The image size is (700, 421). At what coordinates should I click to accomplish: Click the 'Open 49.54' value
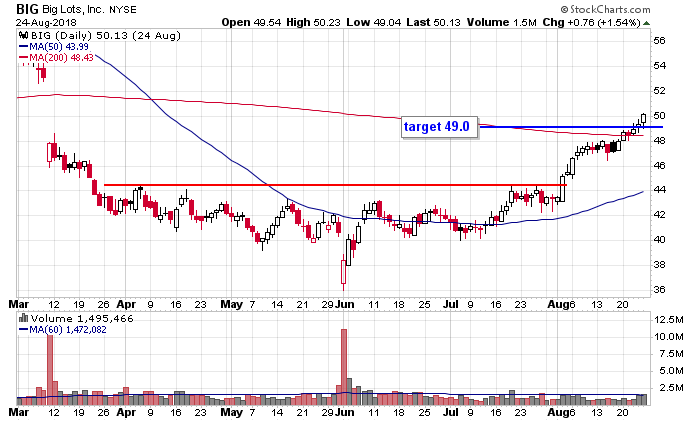point(251,22)
